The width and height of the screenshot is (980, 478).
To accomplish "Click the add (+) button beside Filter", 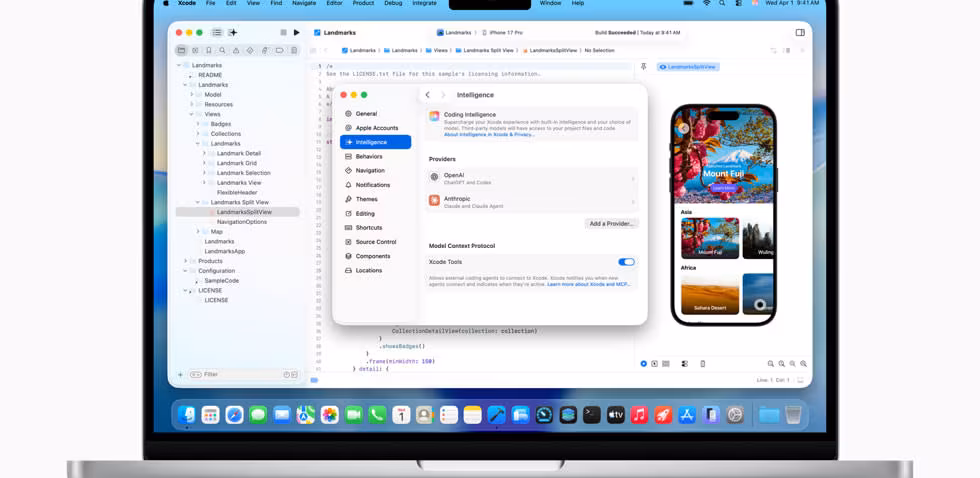I will click(x=181, y=374).
